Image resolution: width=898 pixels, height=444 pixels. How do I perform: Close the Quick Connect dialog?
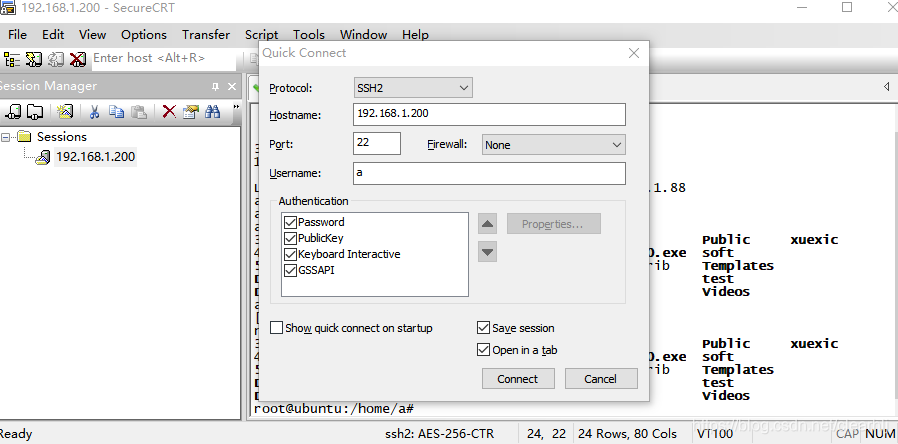tap(633, 53)
